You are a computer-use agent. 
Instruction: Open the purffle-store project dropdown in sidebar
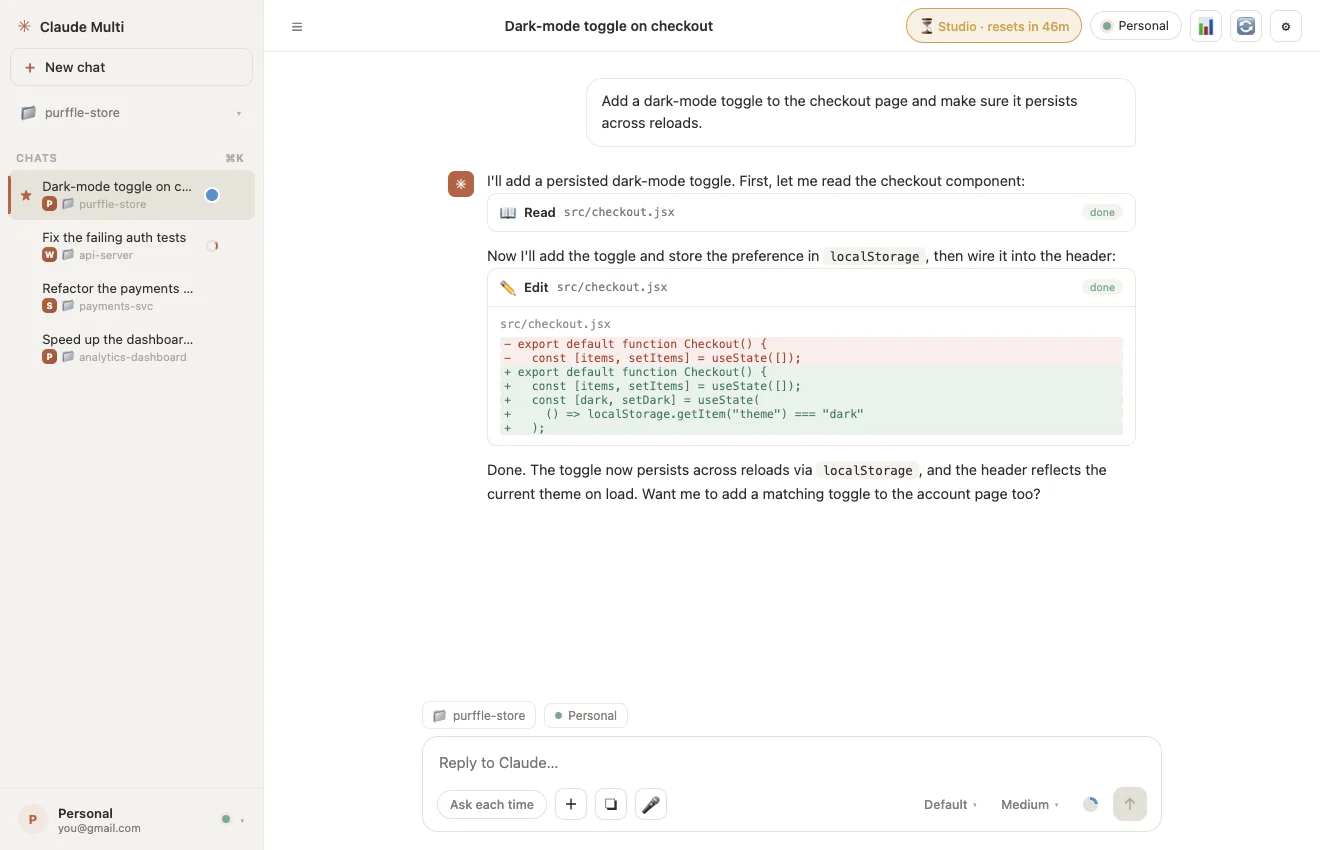click(x=131, y=113)
